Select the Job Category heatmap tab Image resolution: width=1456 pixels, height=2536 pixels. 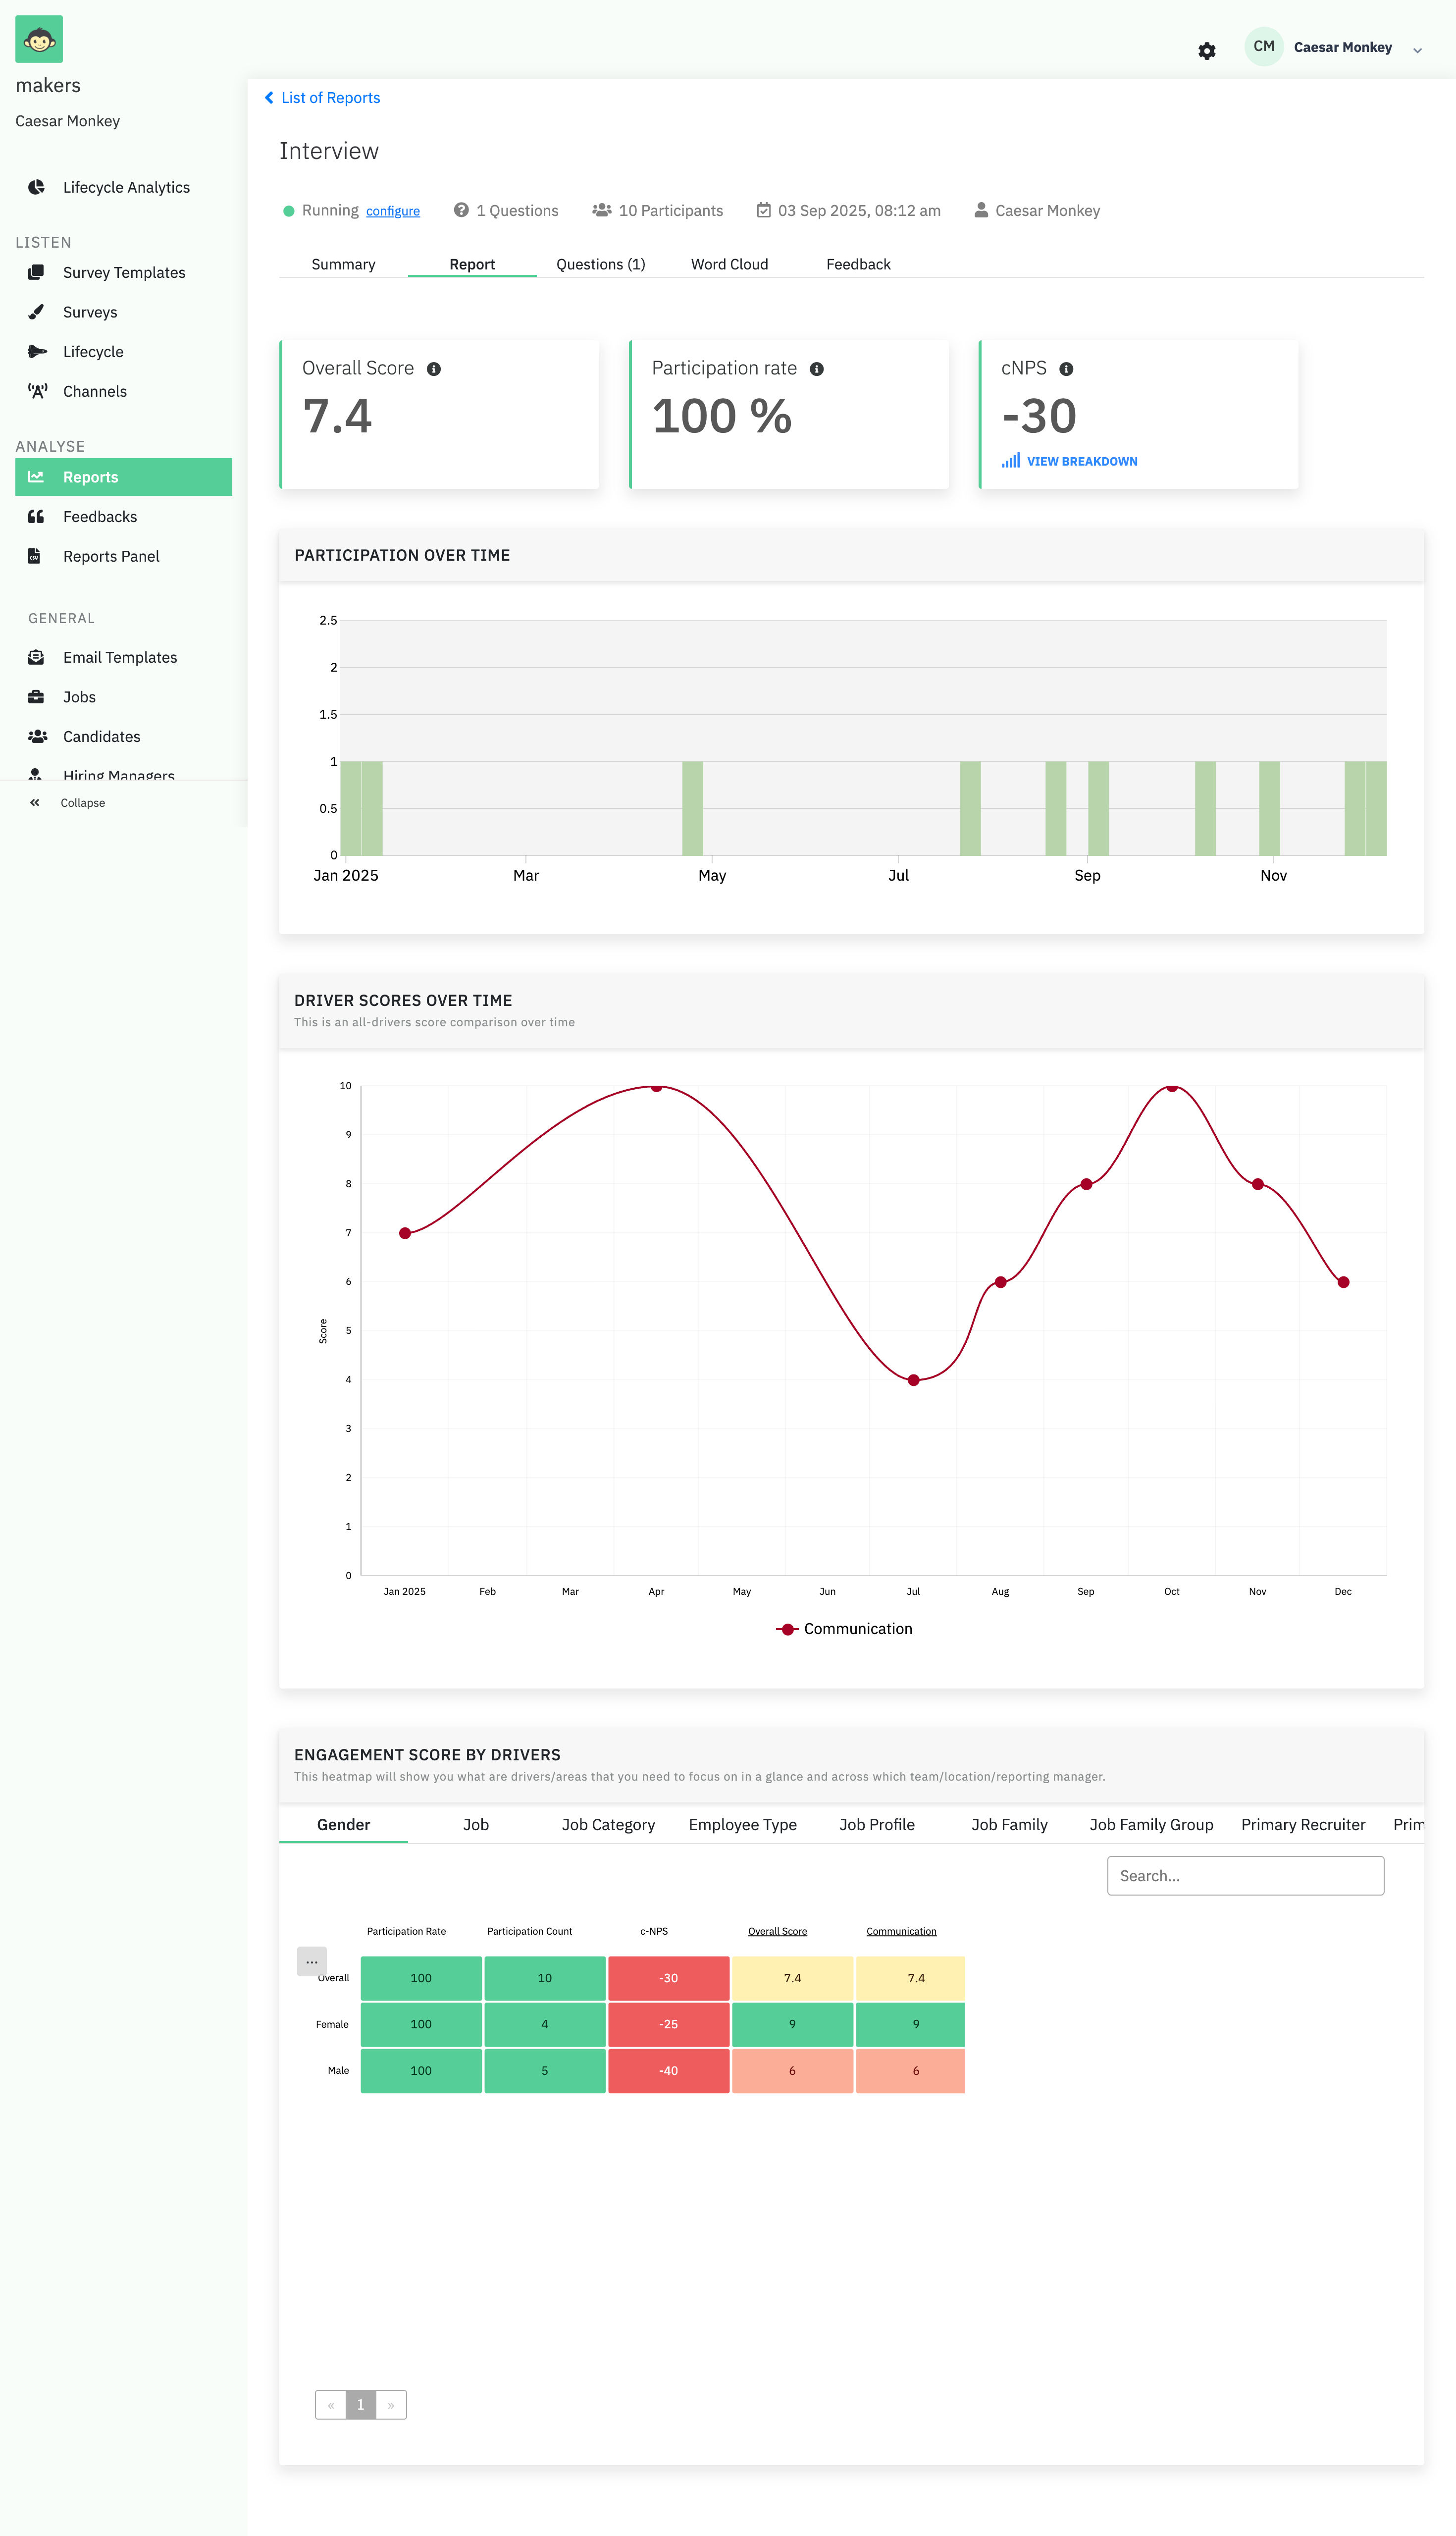pyautogui.click(x=608, y=1824)
